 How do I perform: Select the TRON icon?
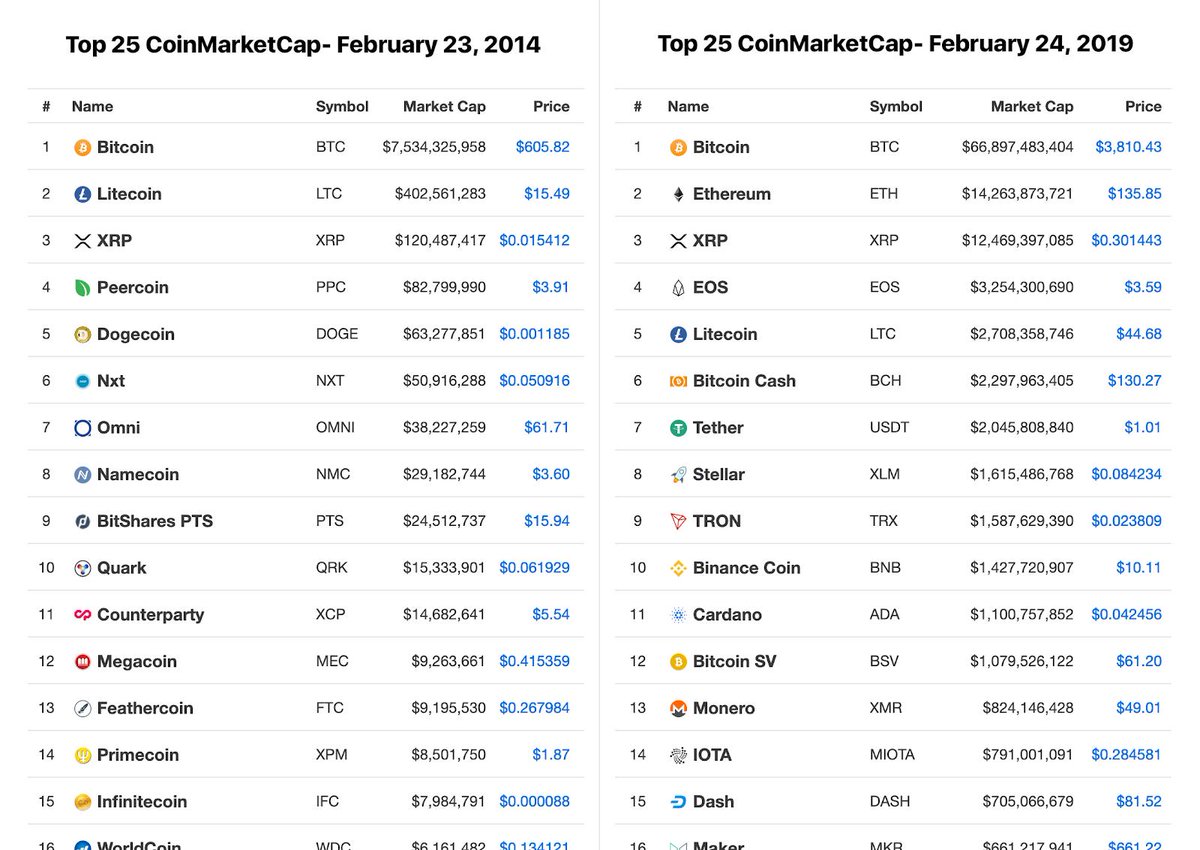point(678,521)
